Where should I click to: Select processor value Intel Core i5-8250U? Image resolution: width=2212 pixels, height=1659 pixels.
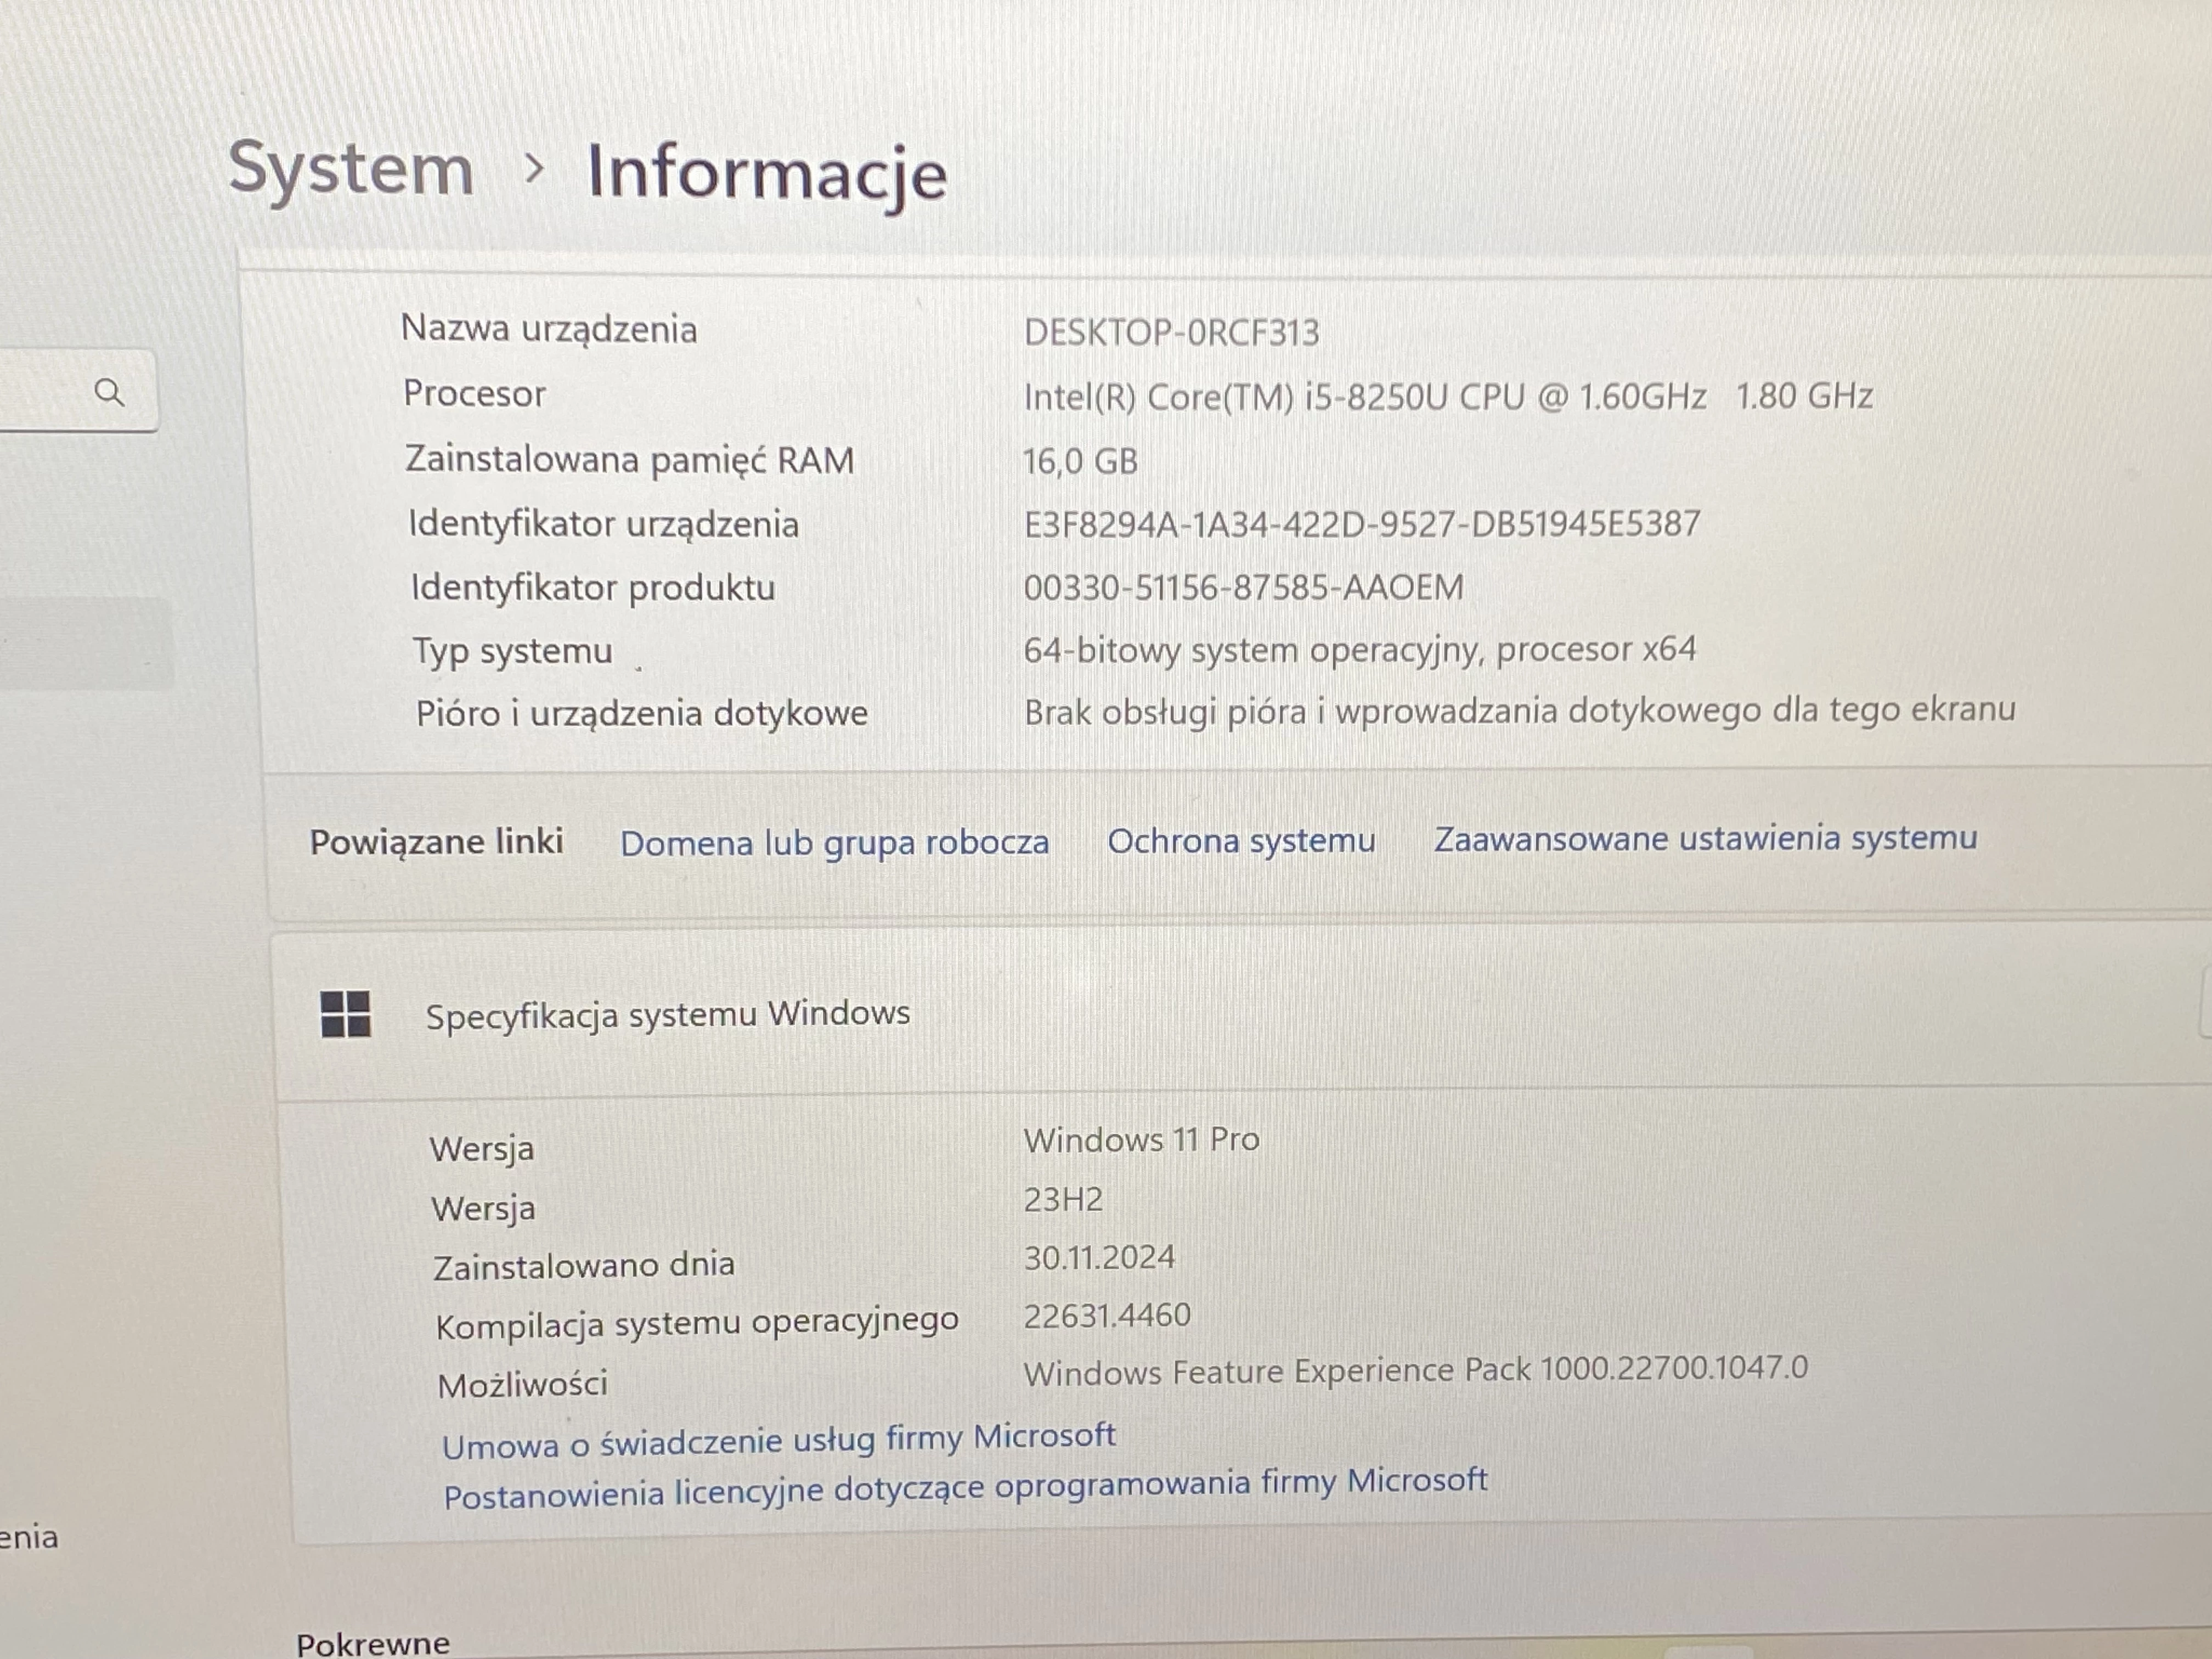[x=1448, y=396]
